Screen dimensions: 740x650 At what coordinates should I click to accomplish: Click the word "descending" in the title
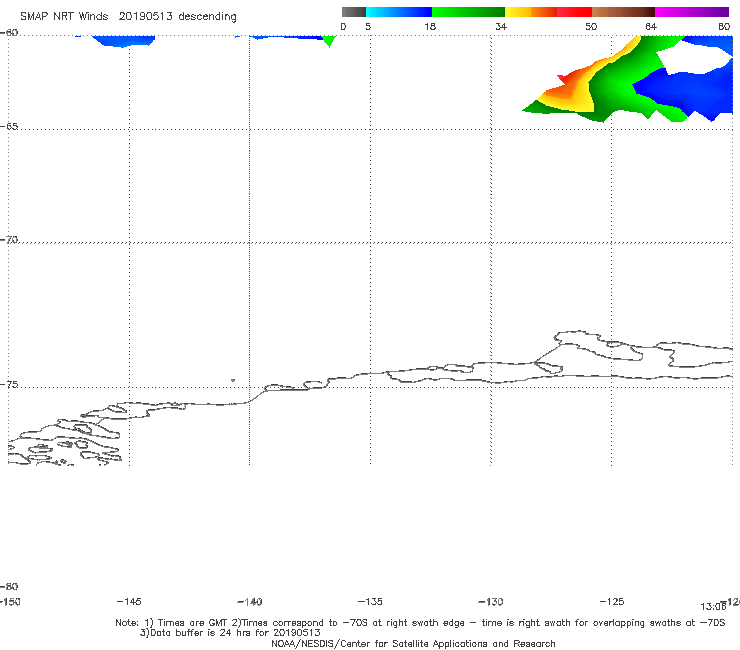click(208, 17)
